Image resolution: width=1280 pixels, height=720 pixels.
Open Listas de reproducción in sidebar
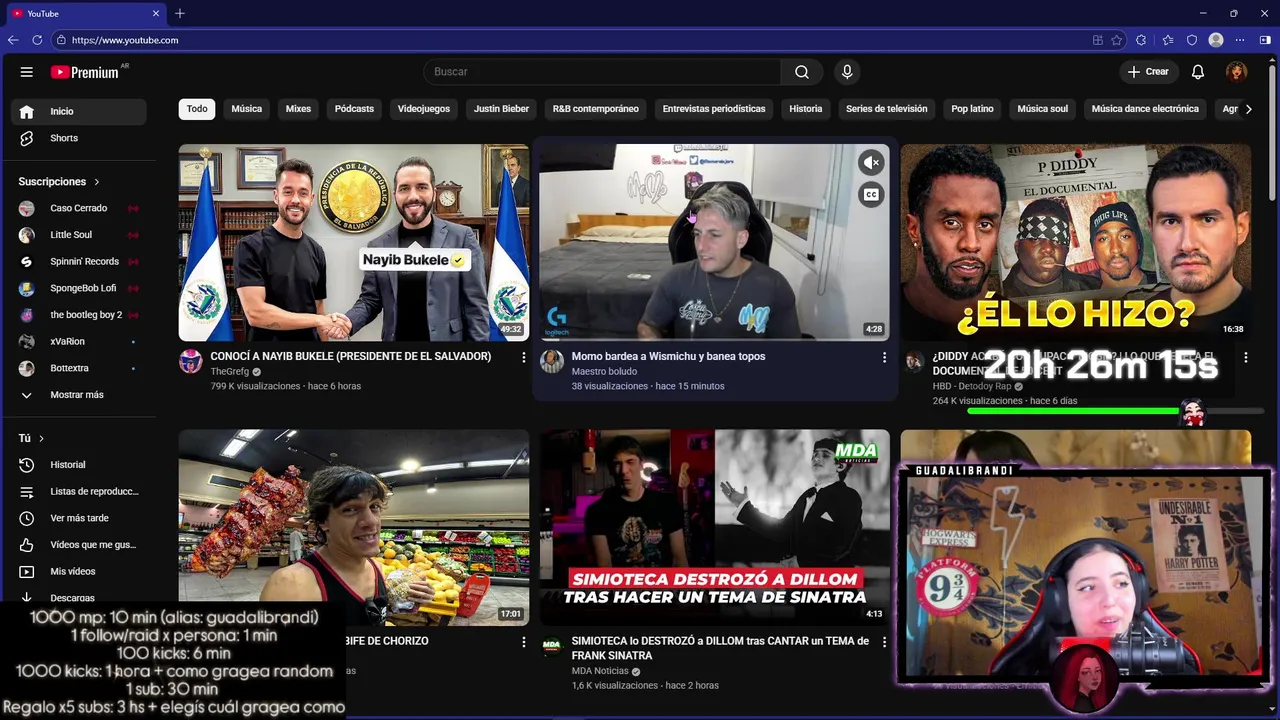79,492
